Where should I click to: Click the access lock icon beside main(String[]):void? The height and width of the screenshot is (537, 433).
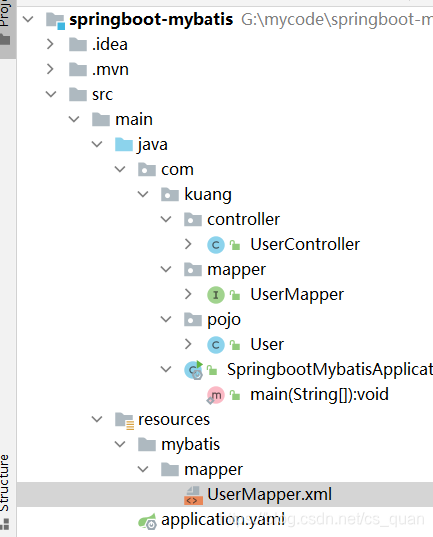point(235,395)
